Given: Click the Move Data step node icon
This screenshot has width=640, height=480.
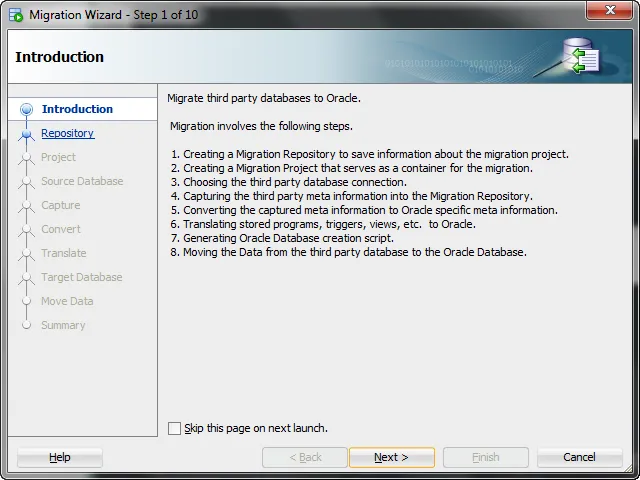Looking at the screenshot, I should [27, 301].
